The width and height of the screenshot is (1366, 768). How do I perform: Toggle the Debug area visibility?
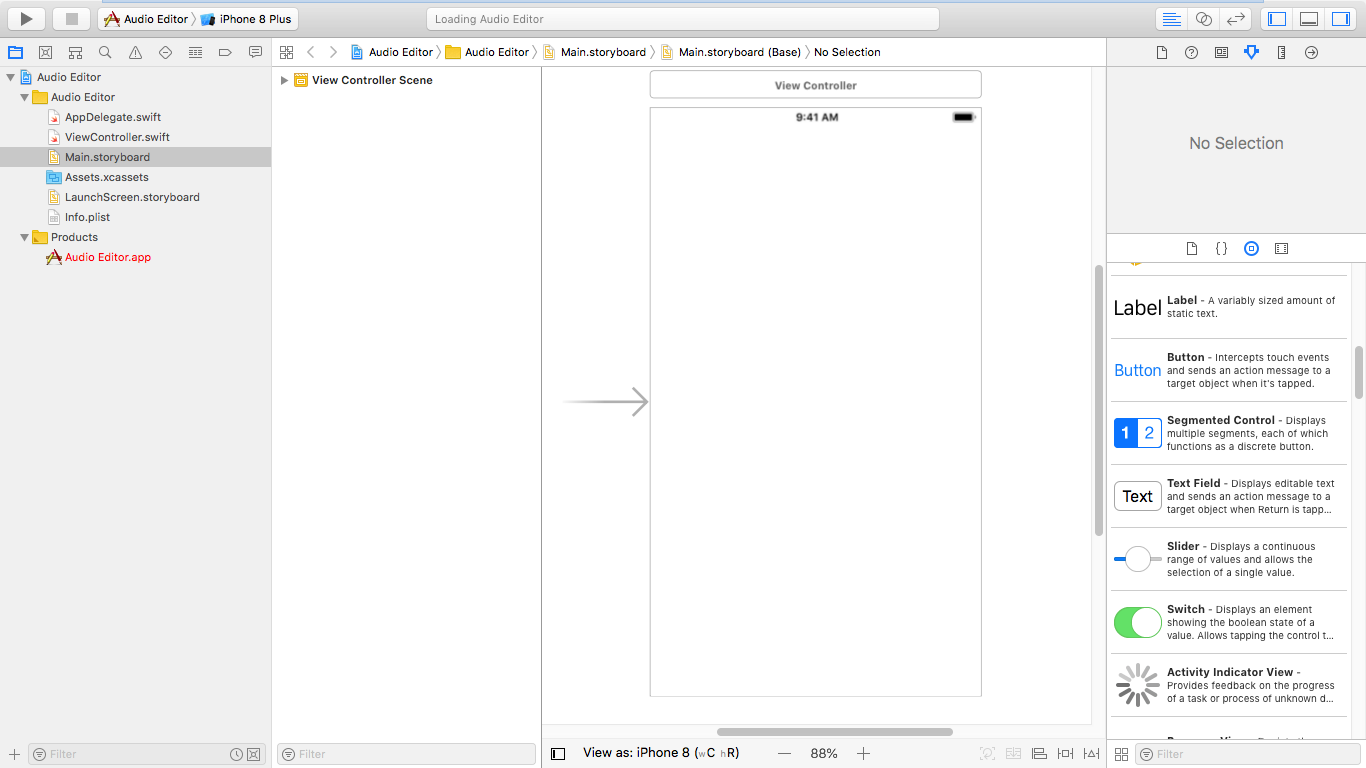(1308, 18)
